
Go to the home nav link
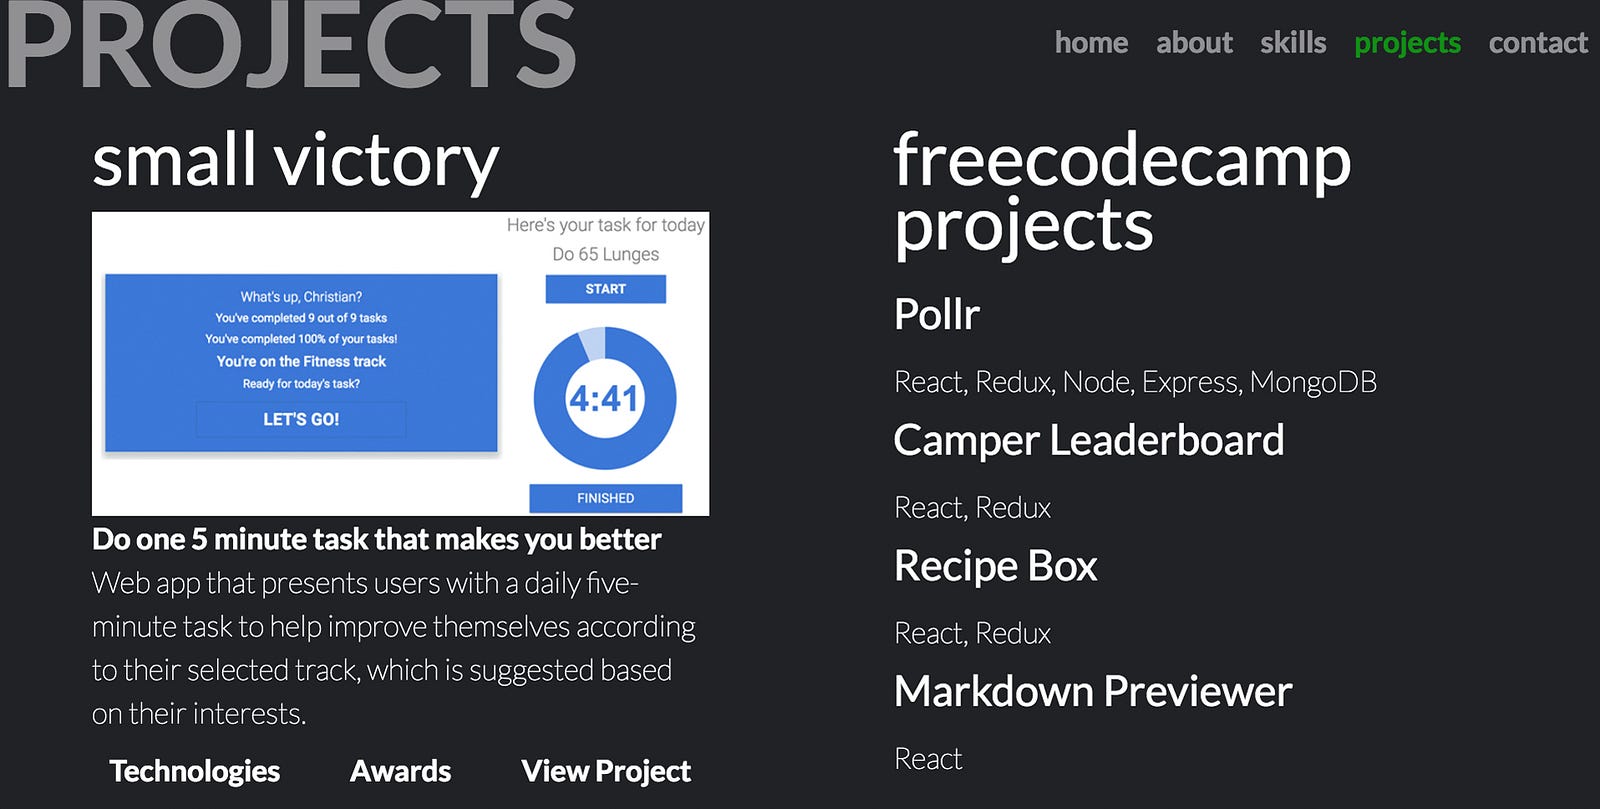point(1091,43)
